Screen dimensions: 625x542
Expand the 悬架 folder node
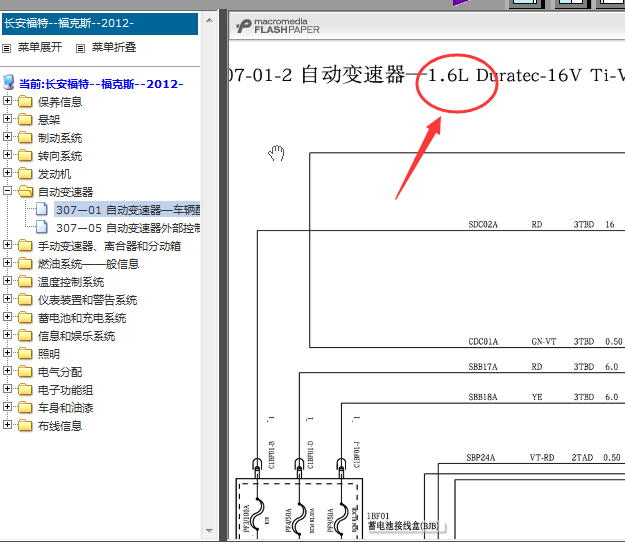(7, 118)
